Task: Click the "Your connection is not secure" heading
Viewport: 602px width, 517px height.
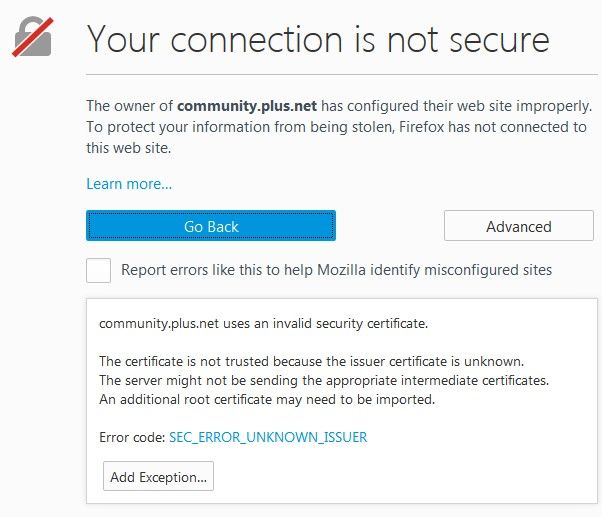Action: coord(318,40)
